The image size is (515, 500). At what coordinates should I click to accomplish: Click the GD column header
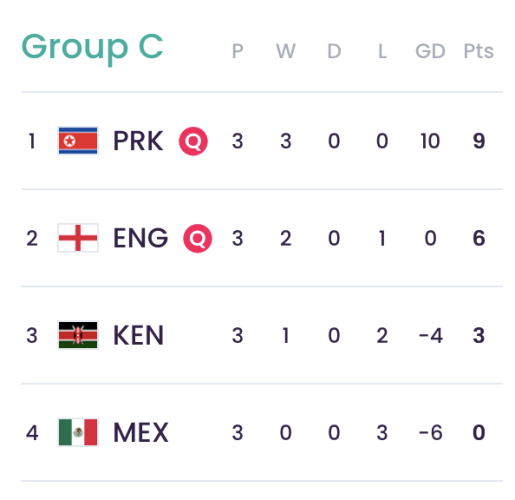[430, 51]
